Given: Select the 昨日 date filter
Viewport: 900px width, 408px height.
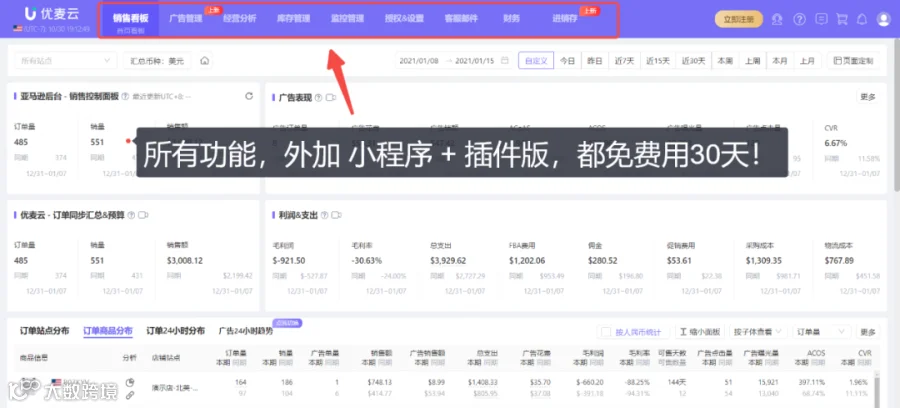Looking at the screenshot, I should click(595, 60).
